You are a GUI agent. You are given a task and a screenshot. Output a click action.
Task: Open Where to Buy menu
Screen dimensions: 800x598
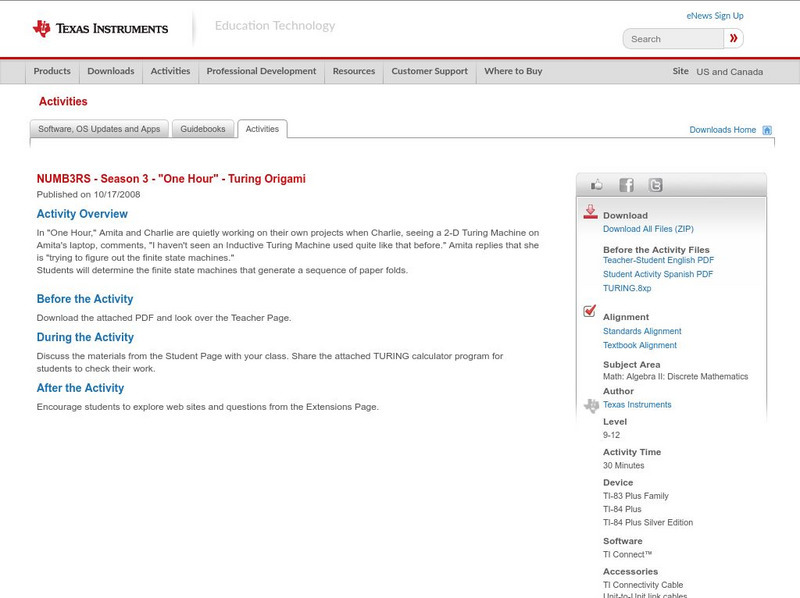point(513,71)
